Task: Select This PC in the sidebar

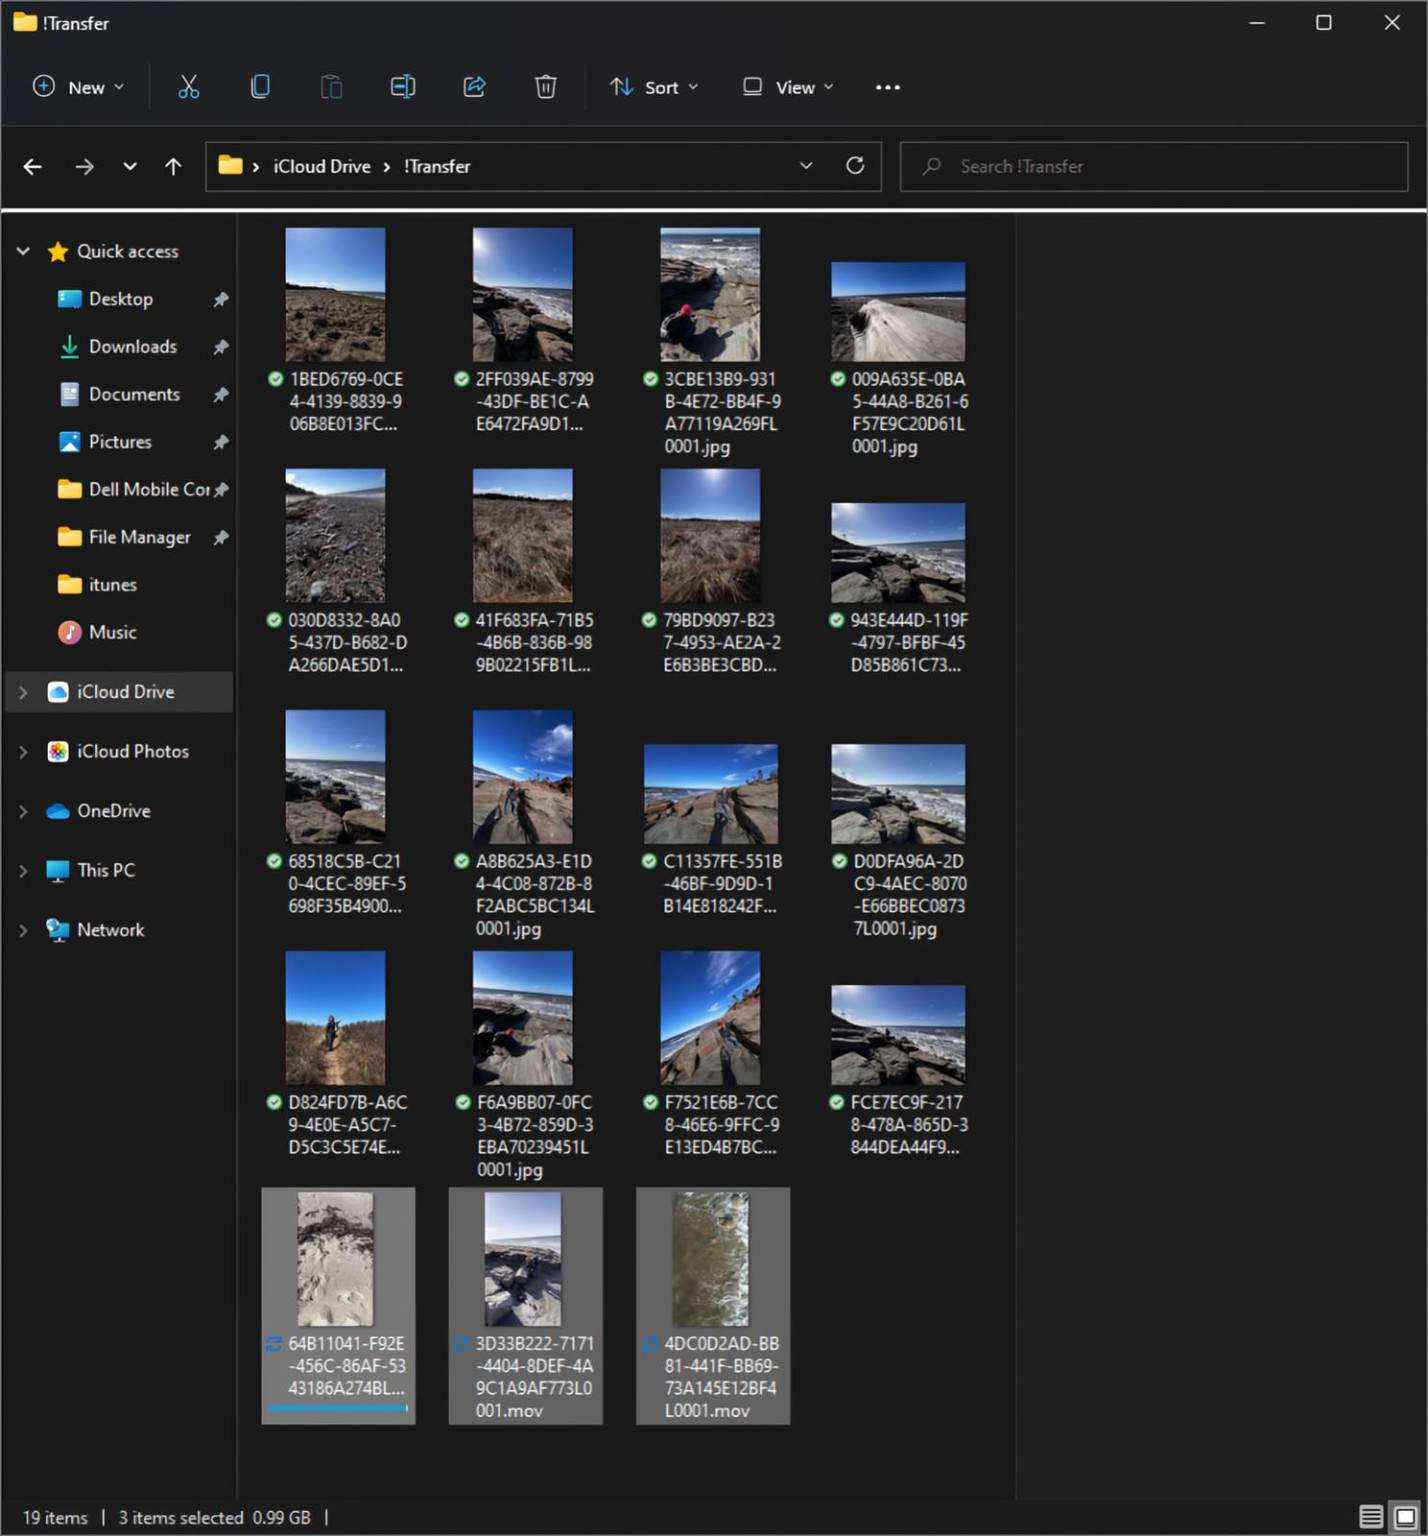Action: pyautogui.click(x=107, y=870)
